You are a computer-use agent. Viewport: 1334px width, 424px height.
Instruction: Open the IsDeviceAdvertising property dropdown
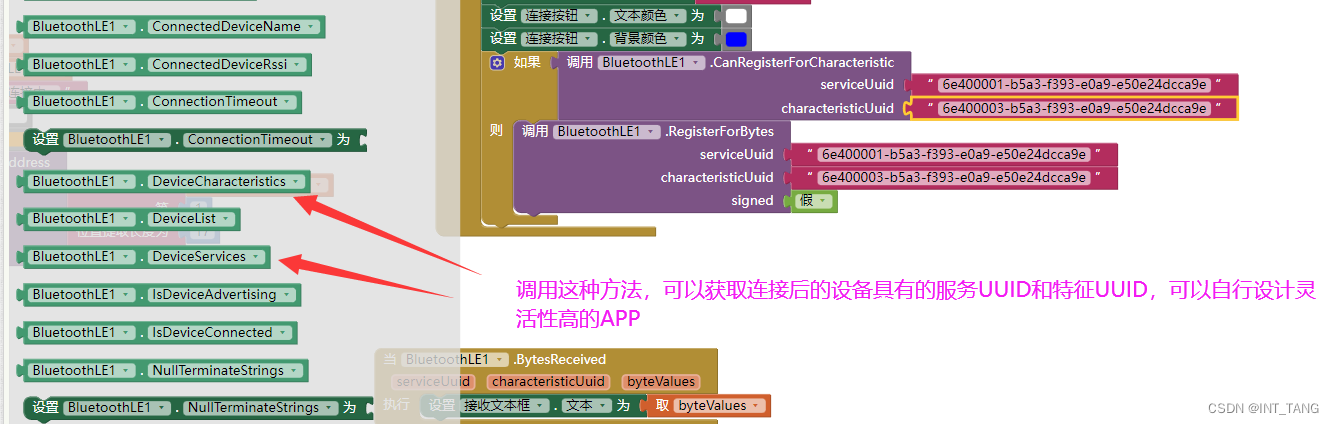221,295
